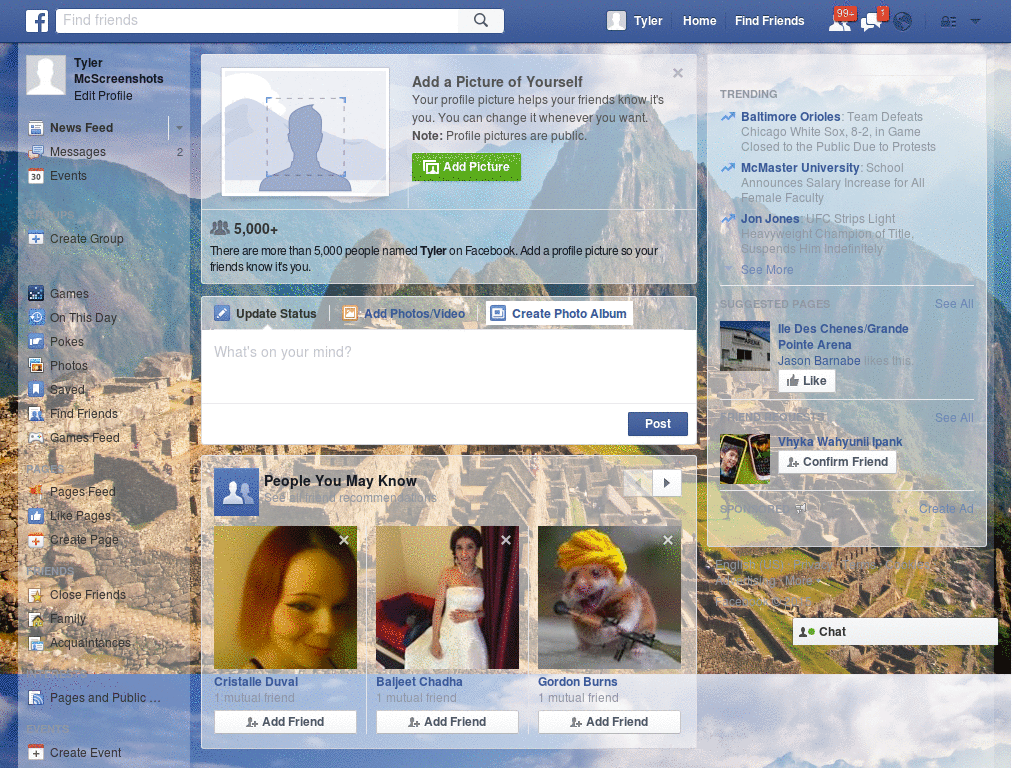Like Ile Des Chenes/Grande Pointe Arena

tap(807, 381)
